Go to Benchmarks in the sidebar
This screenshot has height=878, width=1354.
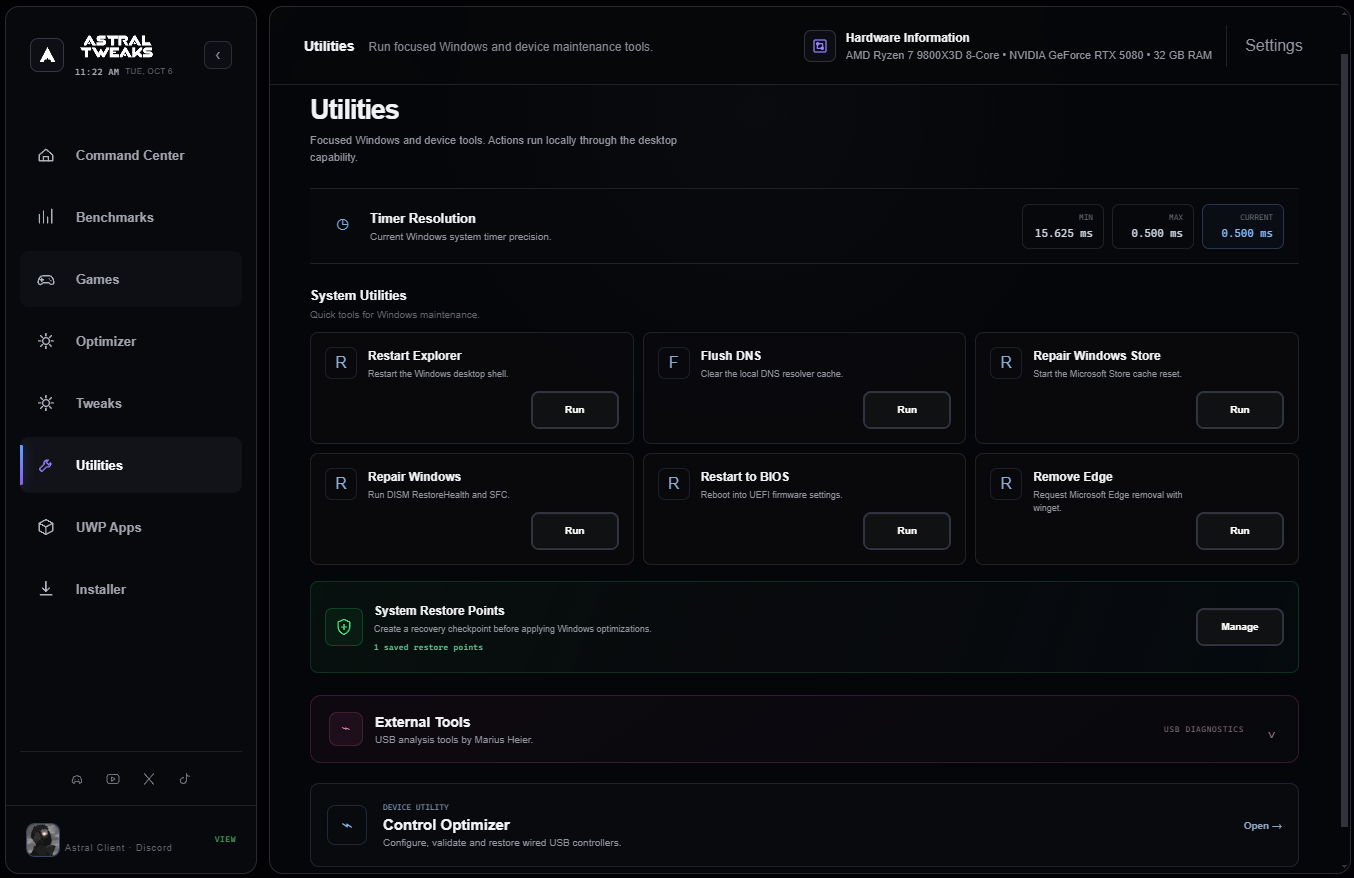(x=131, y=217)
